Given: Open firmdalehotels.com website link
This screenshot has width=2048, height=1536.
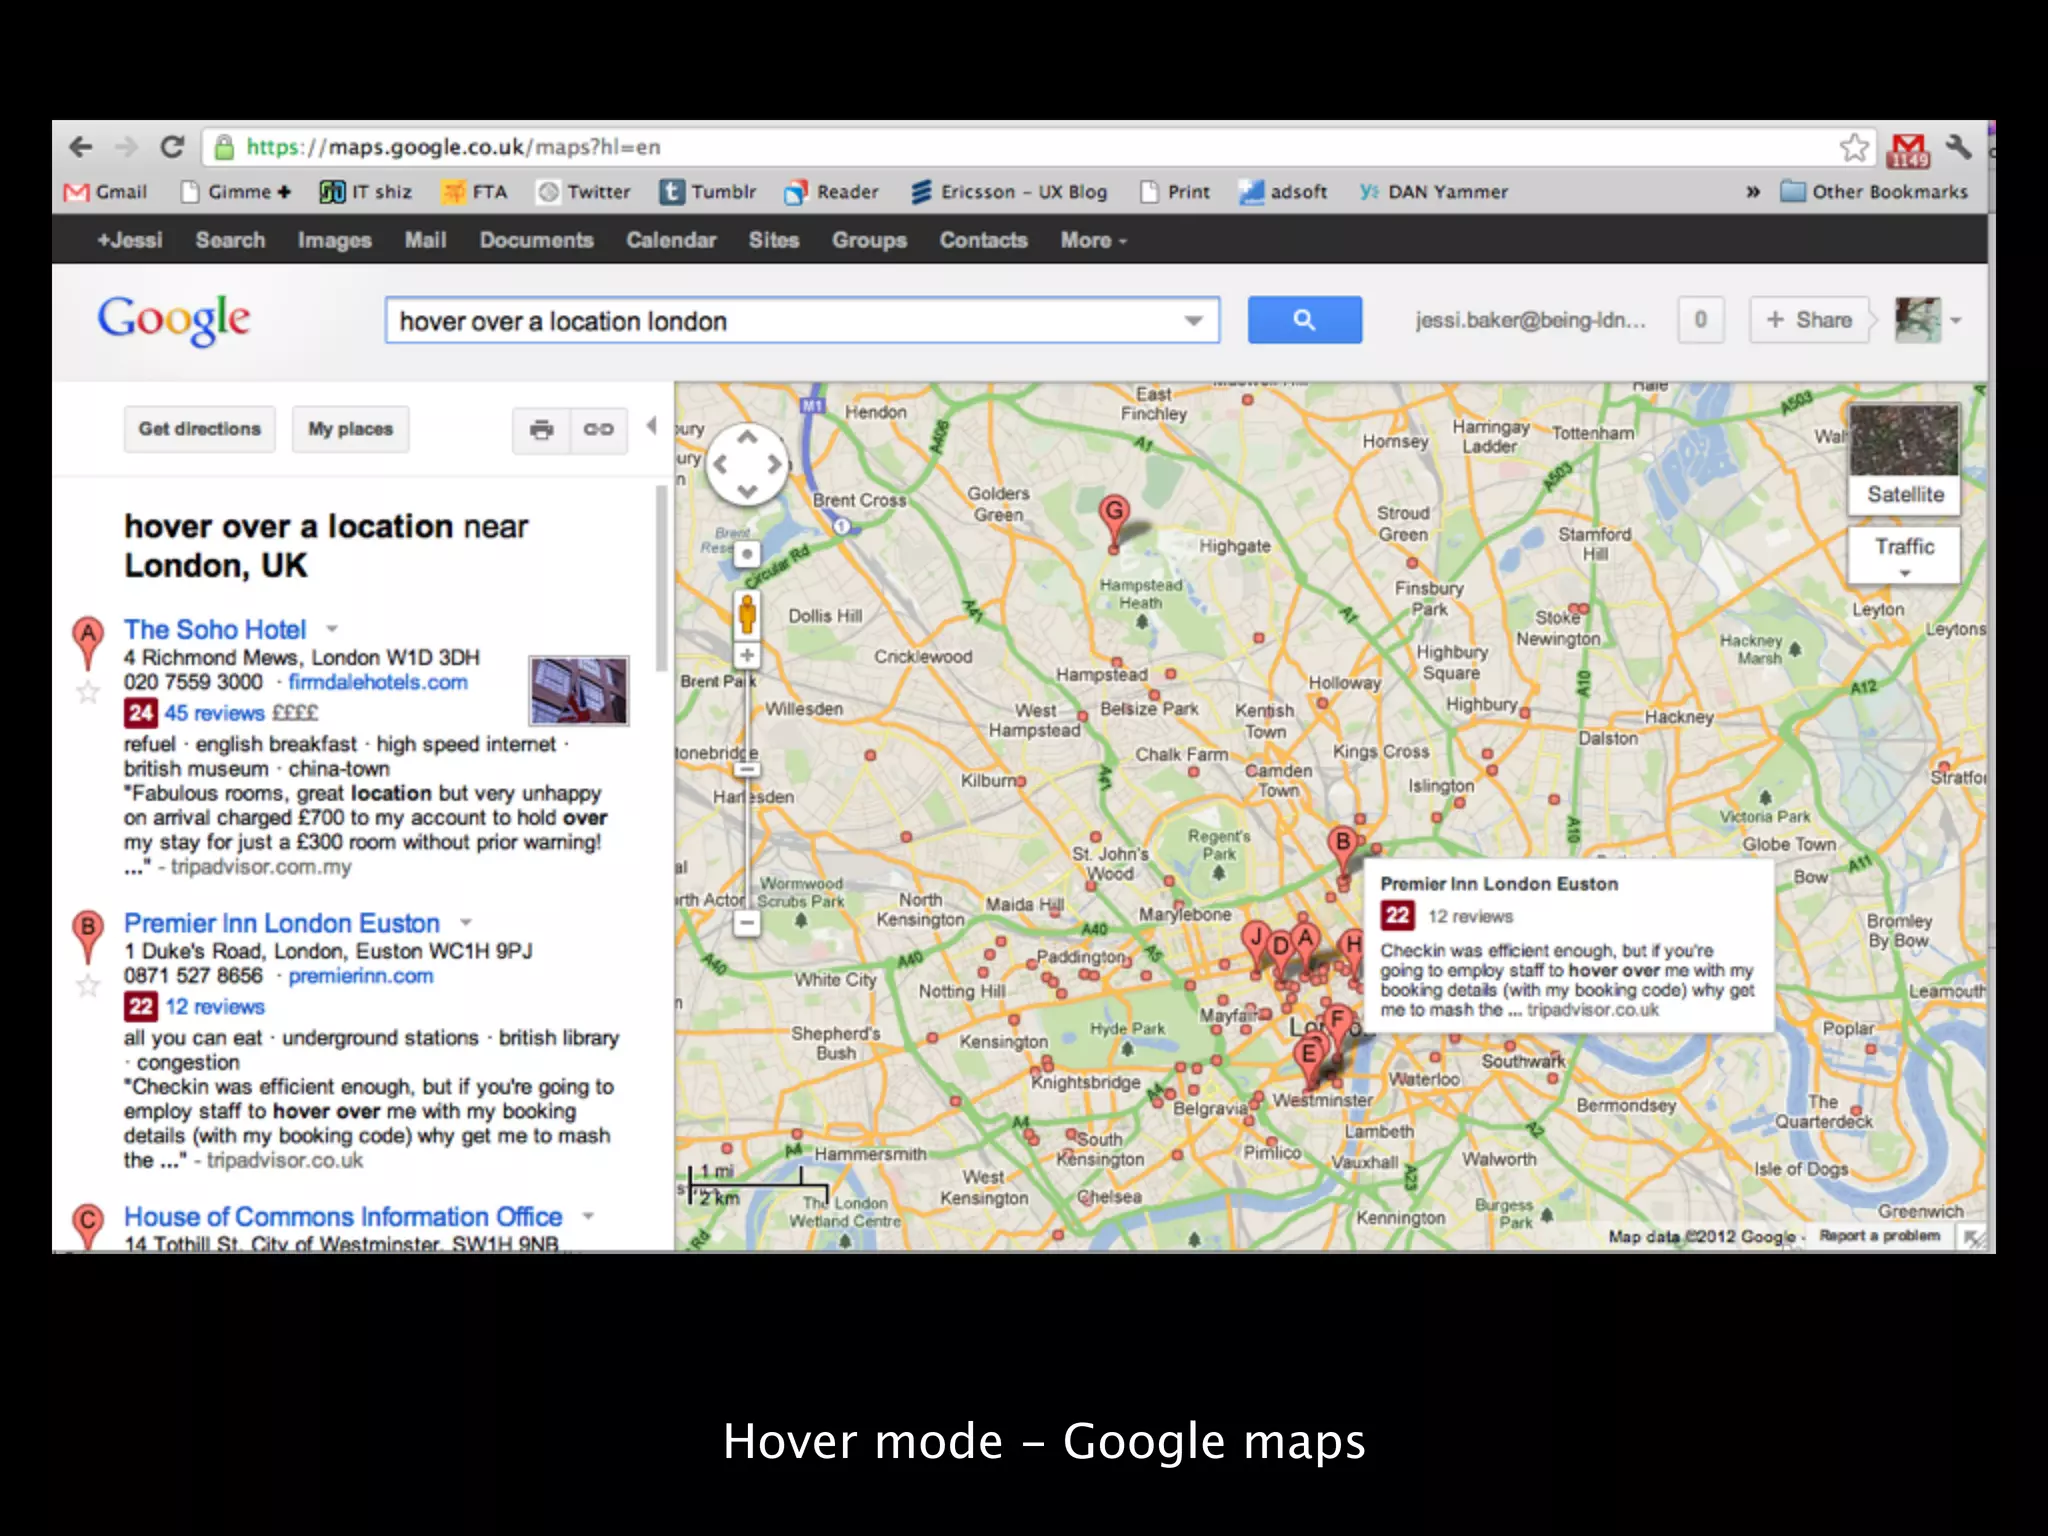Looking at the screenshot, I should pos(378,682).
